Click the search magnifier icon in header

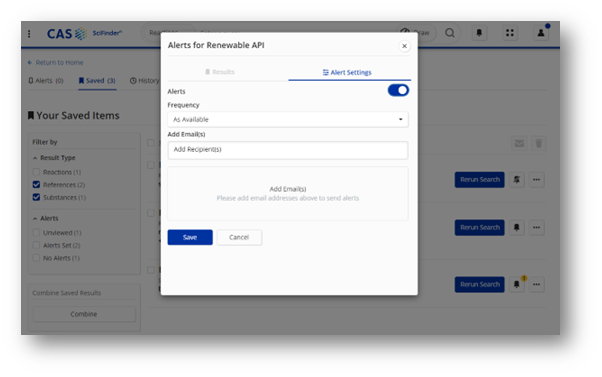(450, 33)
